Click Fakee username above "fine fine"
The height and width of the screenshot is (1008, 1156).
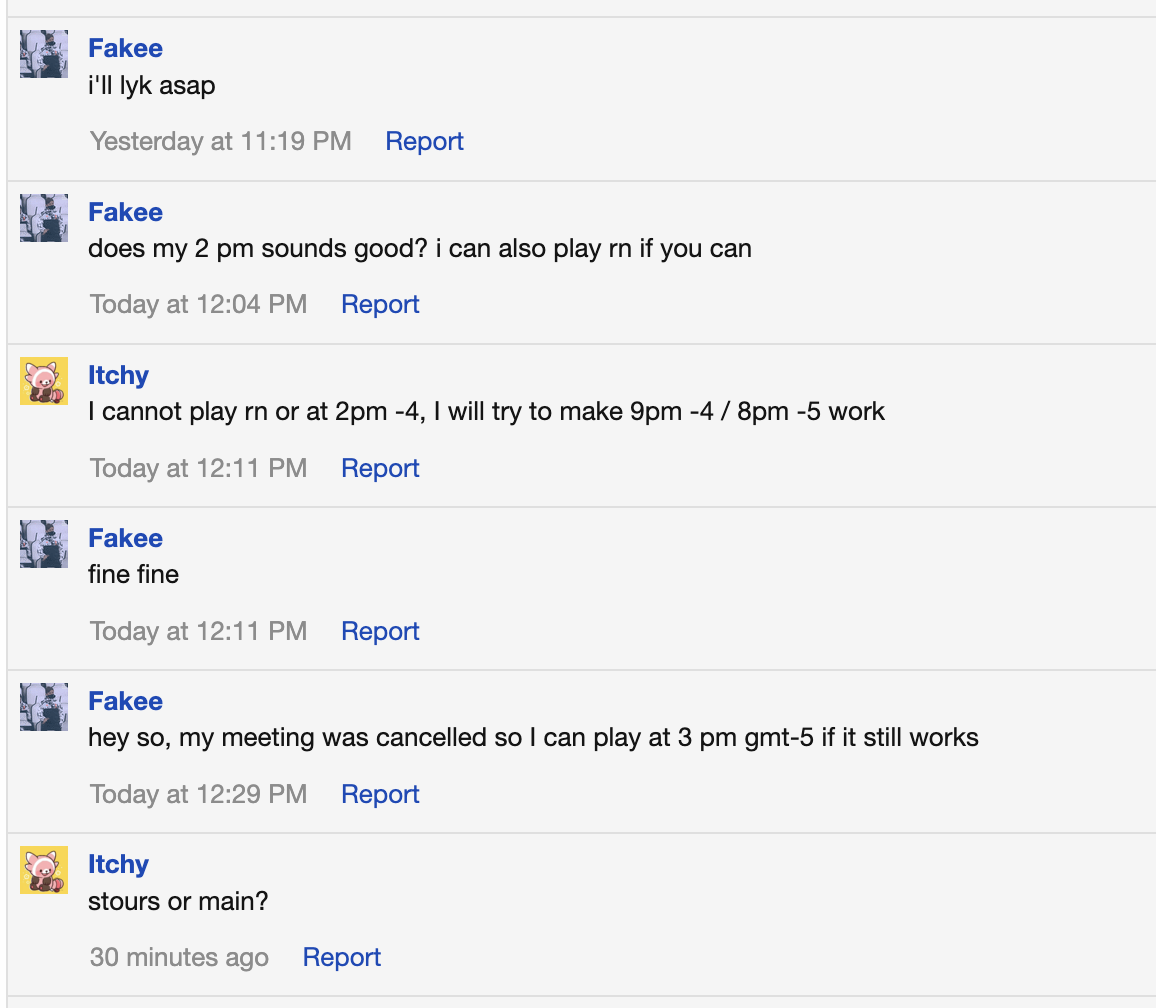125,538
